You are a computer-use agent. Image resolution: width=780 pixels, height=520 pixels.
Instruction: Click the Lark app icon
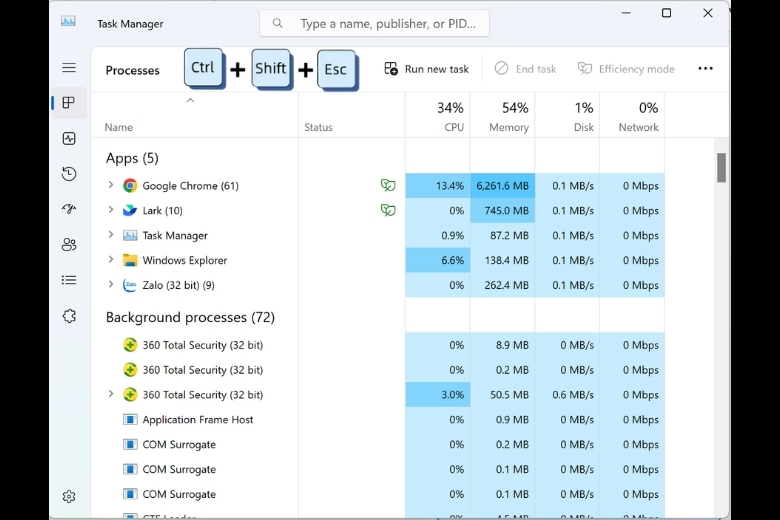coord(130,210)
